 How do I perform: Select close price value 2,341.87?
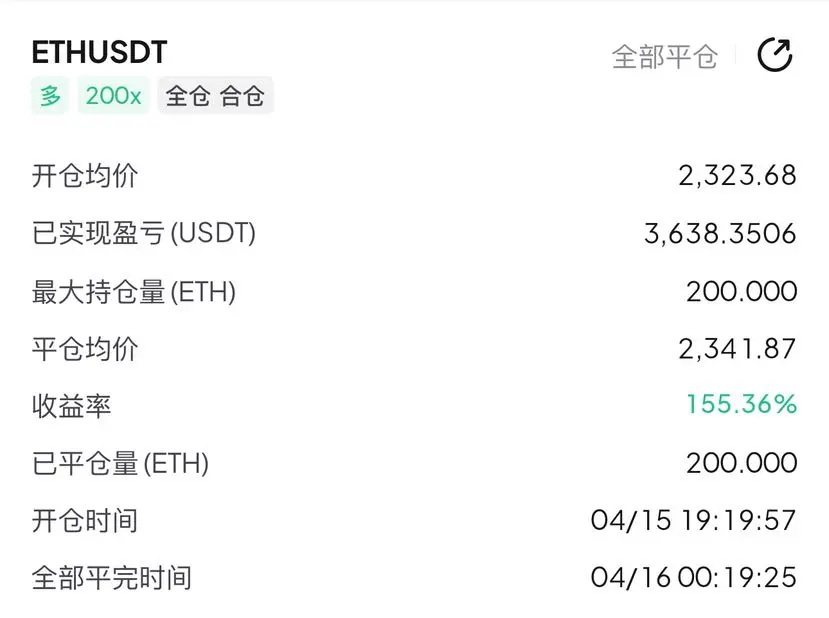[x=738, y=349]
